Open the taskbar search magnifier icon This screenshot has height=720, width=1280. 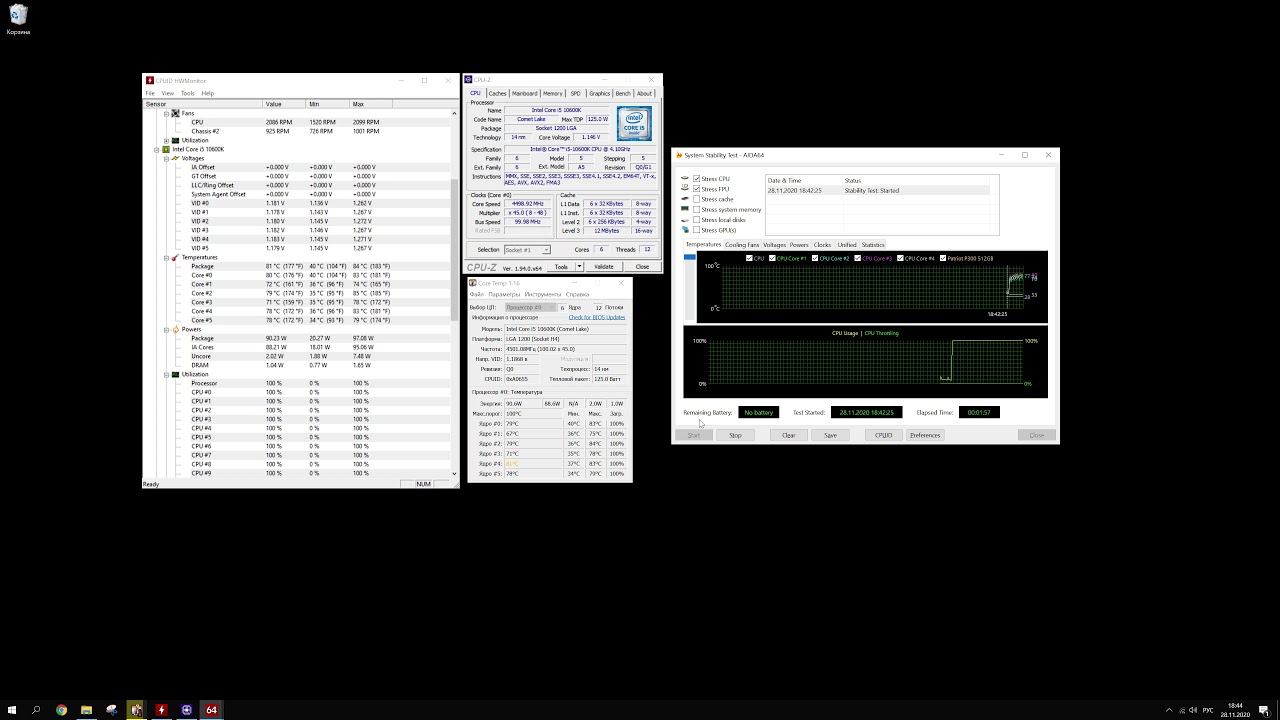(36, 710)
